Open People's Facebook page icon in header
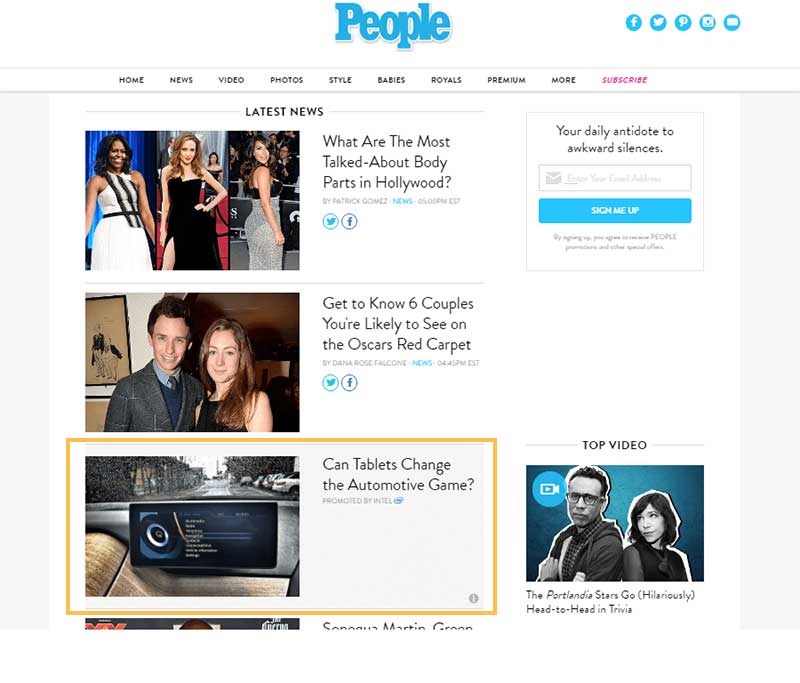Image resolution: width=800 pixels, height=683 pixels. pos(633,22)
